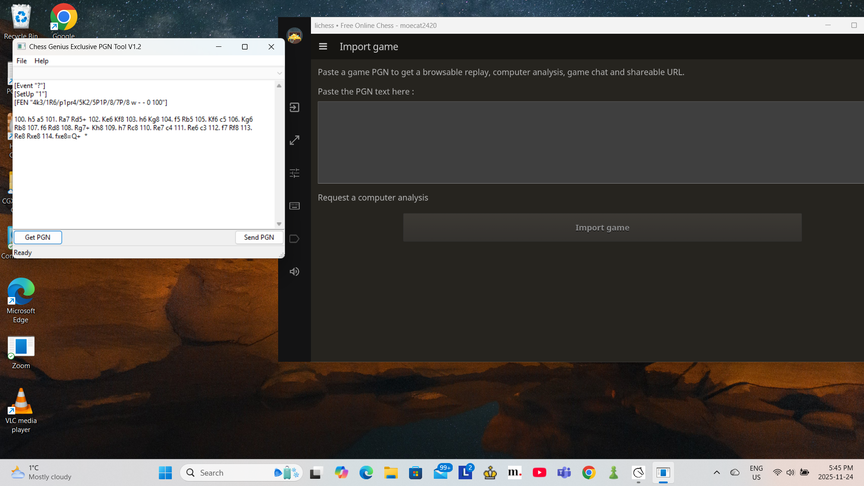Open the clock showing 5:45 PM

[835, 473]
